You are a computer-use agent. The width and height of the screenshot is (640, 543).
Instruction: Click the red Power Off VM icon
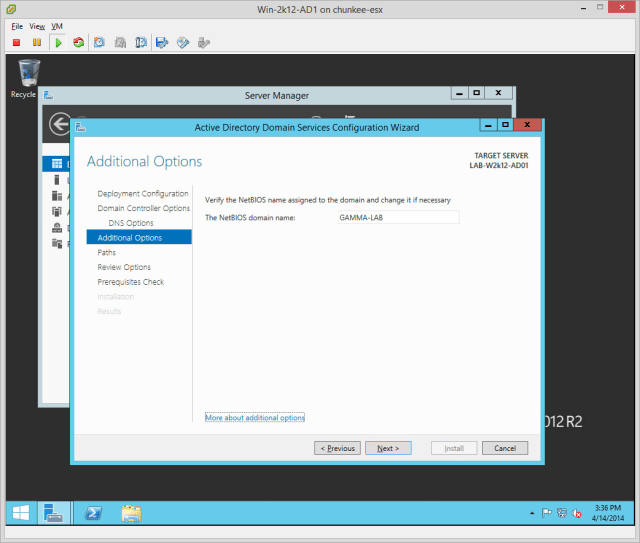click(x=16, y=42)
